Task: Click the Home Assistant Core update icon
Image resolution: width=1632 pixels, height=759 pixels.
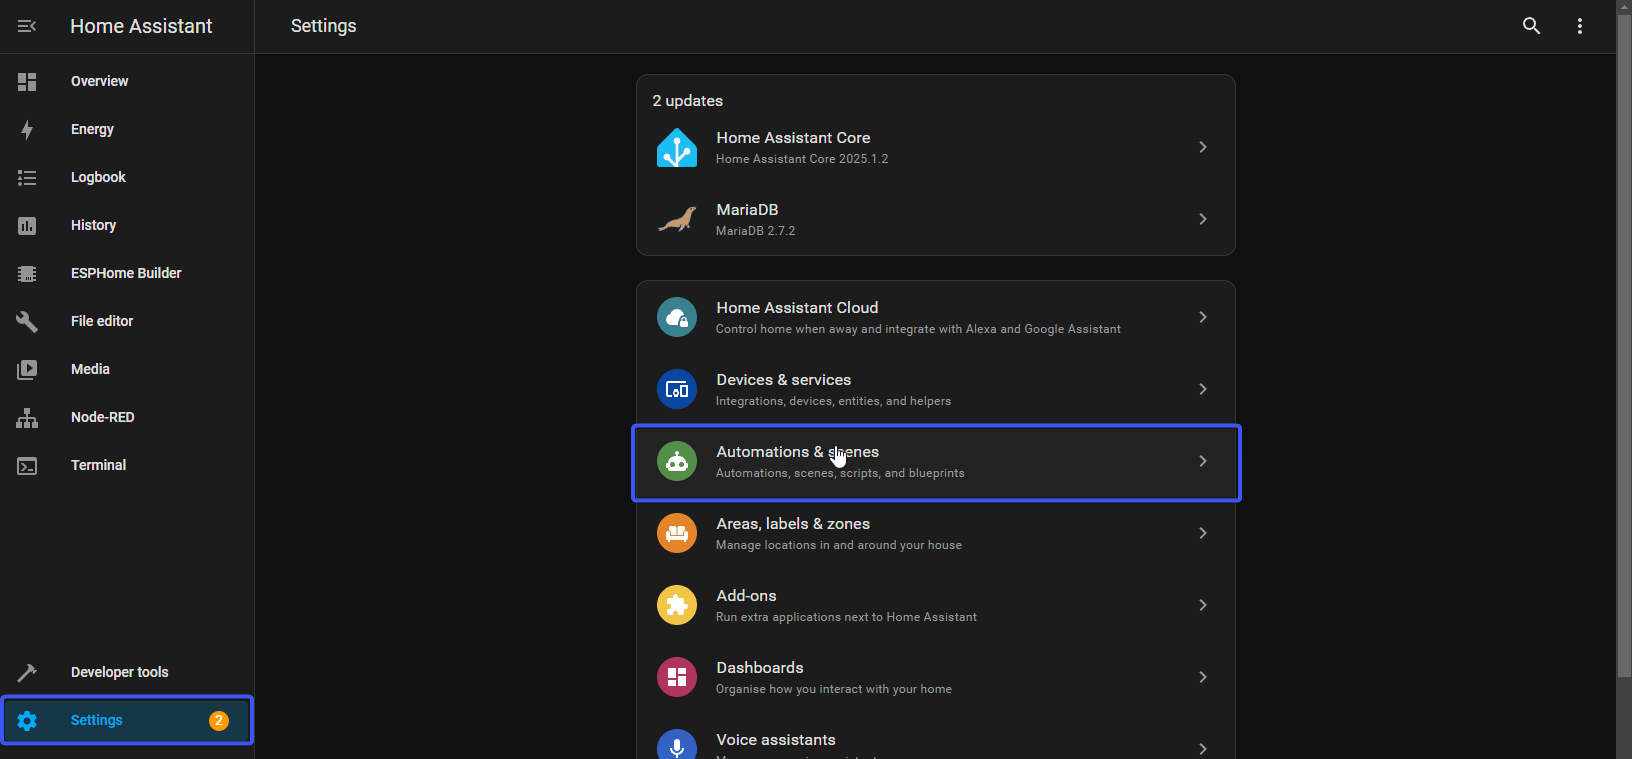Action: [x=677, y=148]
